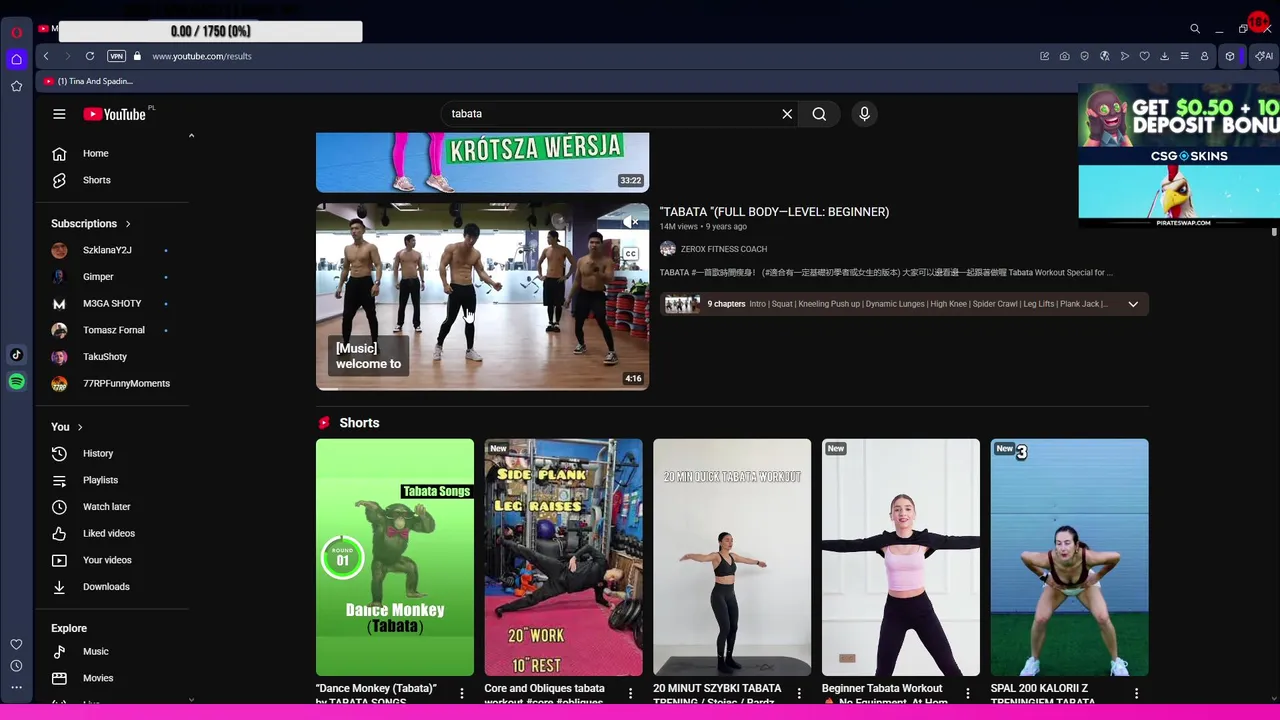Open options for Dance Monkey short
Image resolution: width=1280 pixels, height=720 pixels.
click(461, 693)
